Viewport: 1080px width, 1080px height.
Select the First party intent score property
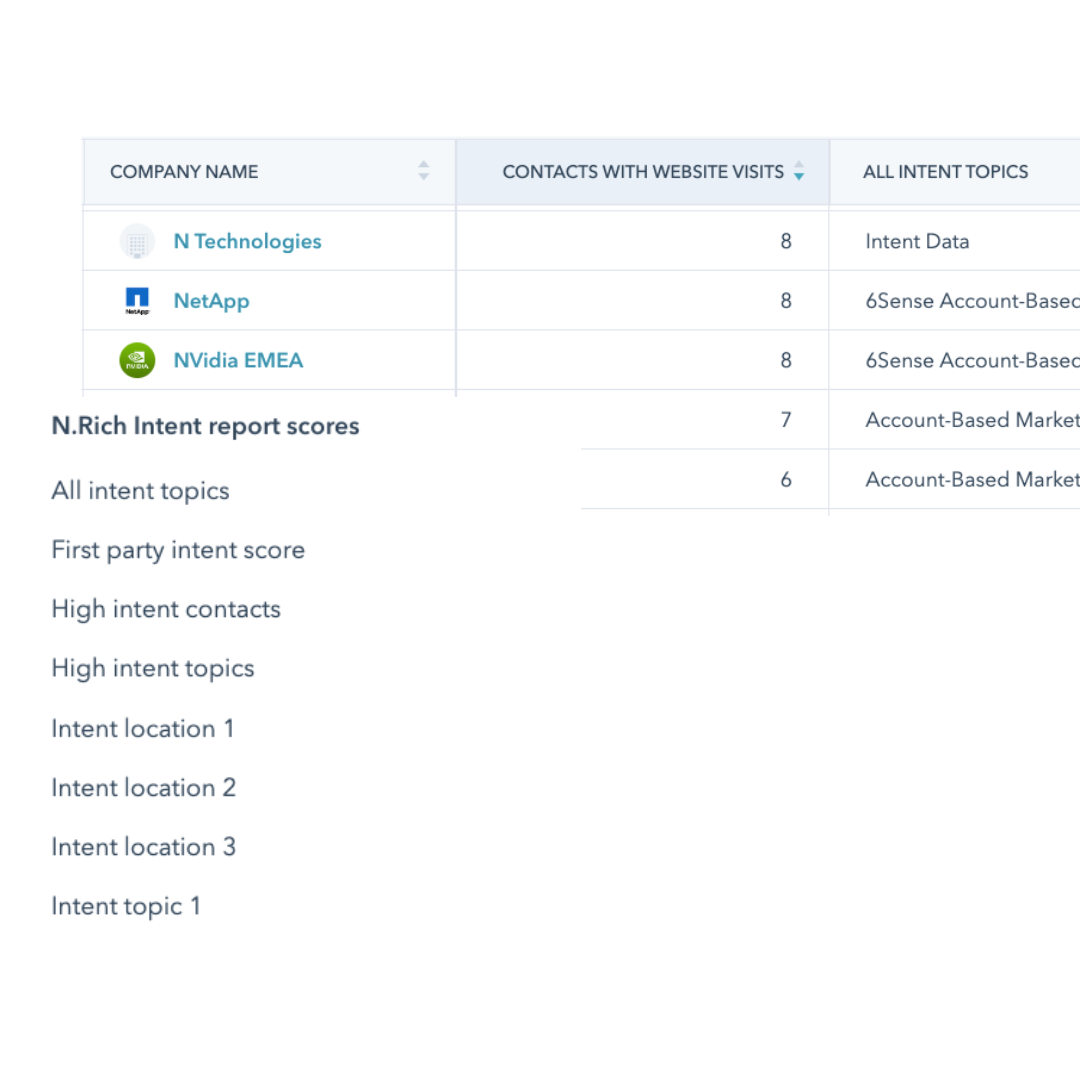pos(178,550)
